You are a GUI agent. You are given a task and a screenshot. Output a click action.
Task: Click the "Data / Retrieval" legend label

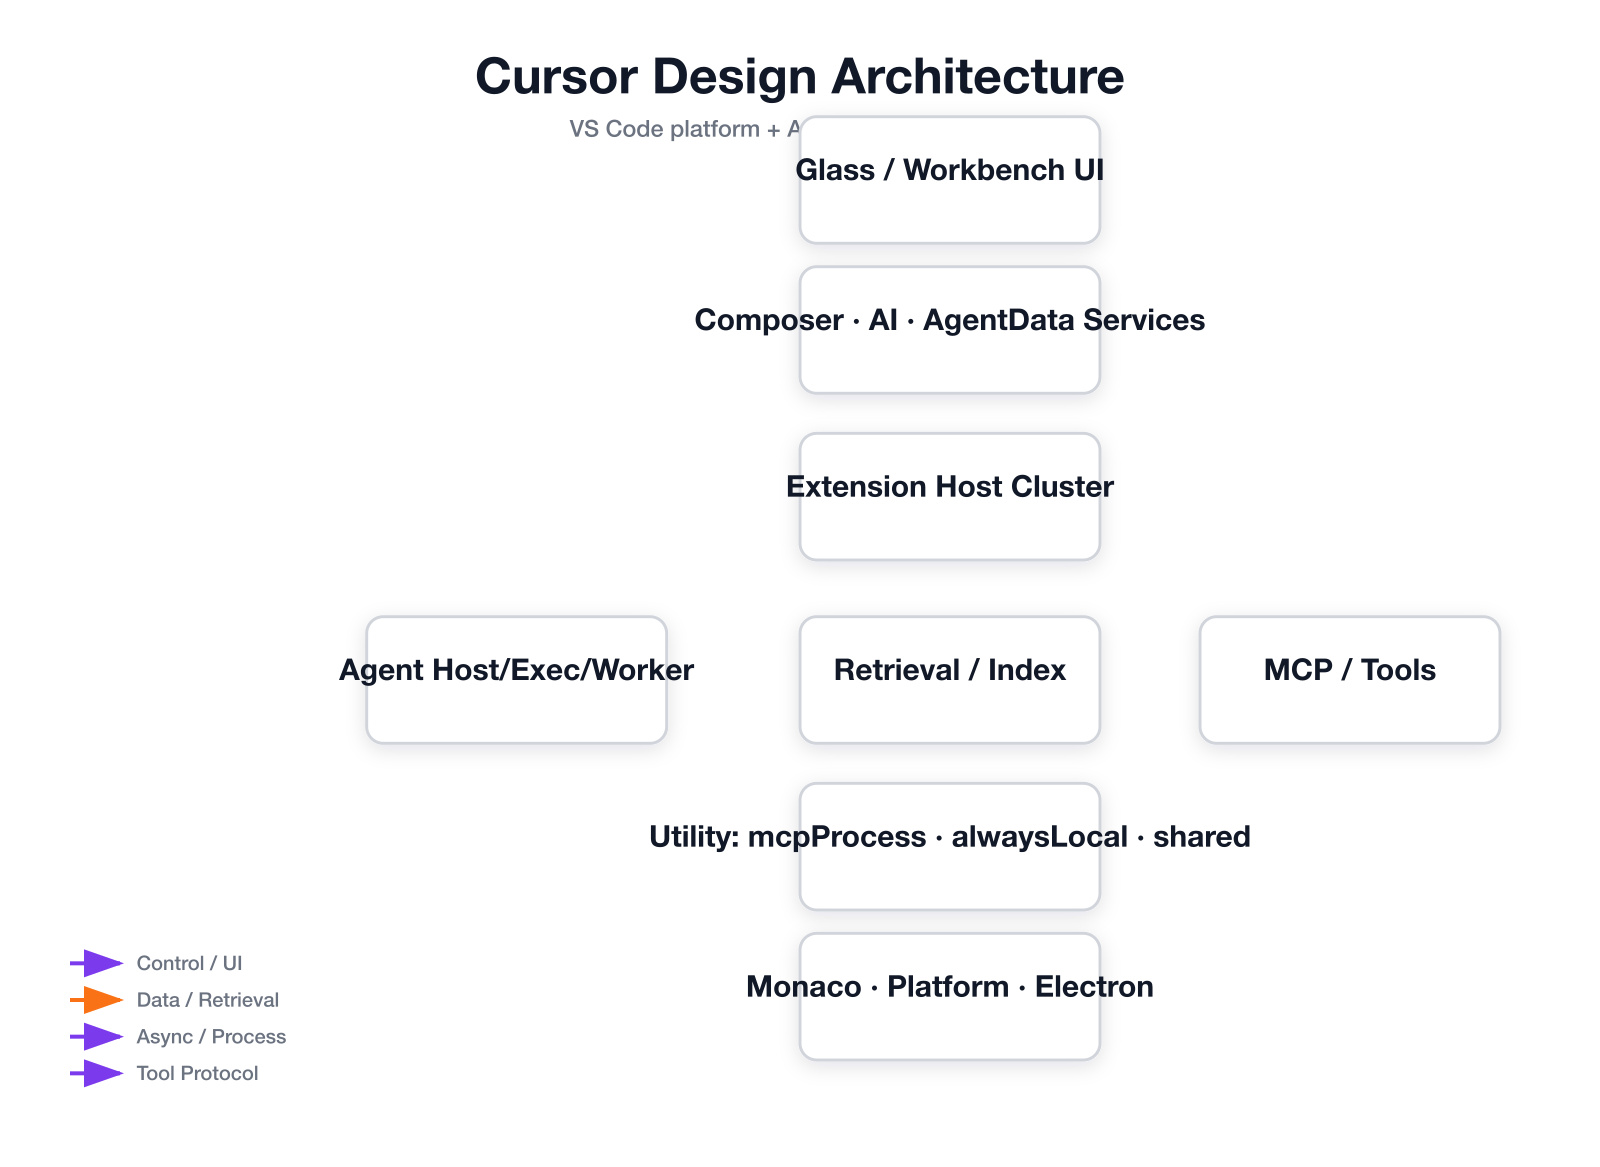208,1000
